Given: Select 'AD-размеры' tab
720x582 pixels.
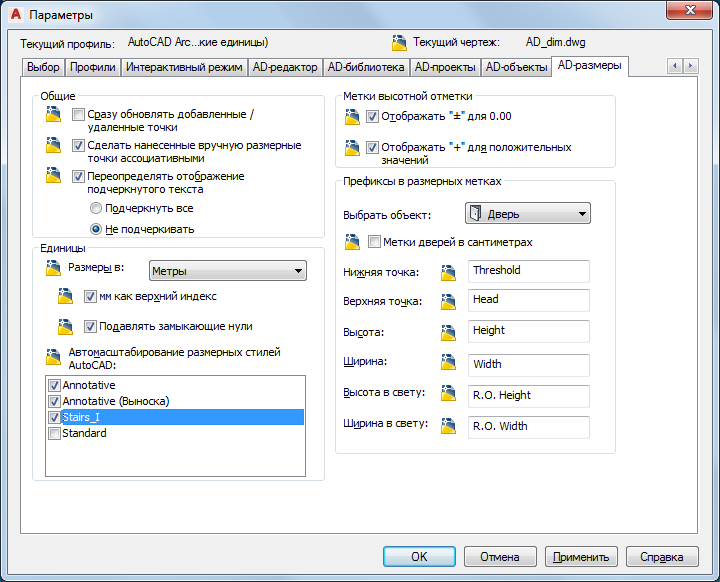Looking at the screenshot, I should point(590,66).
